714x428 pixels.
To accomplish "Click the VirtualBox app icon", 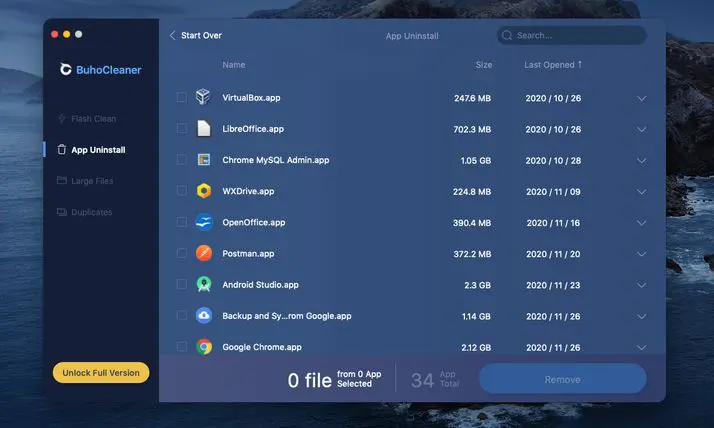I will pyautogui.click(x=203, y=97).
